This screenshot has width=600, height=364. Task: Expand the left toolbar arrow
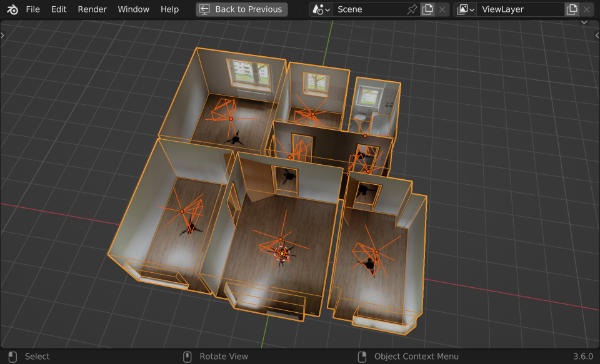click(3, 36)
